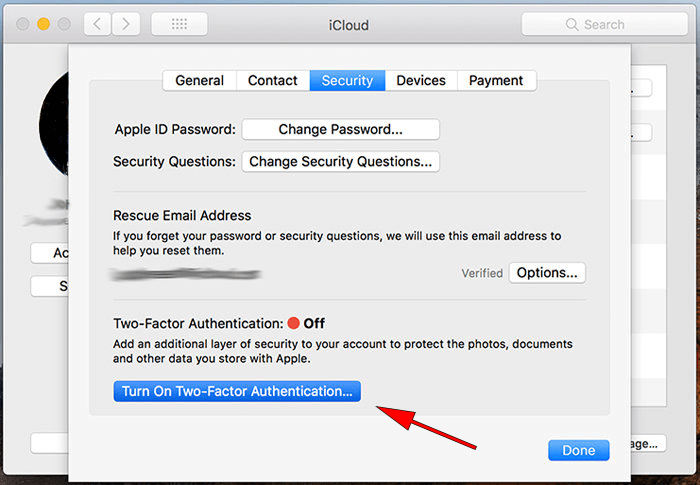Open the Payment tab

coord(496,80)
